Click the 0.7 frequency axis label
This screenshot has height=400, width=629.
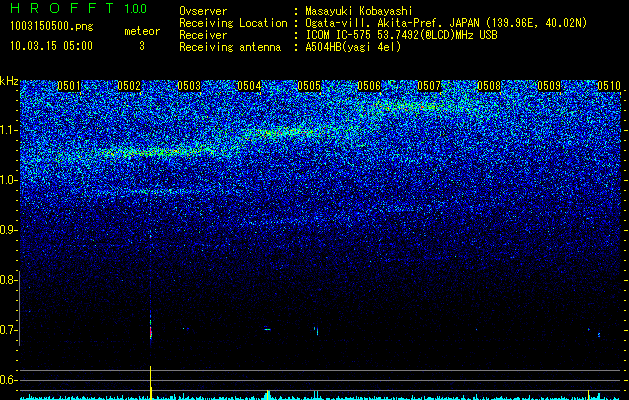tap(8, 330)
